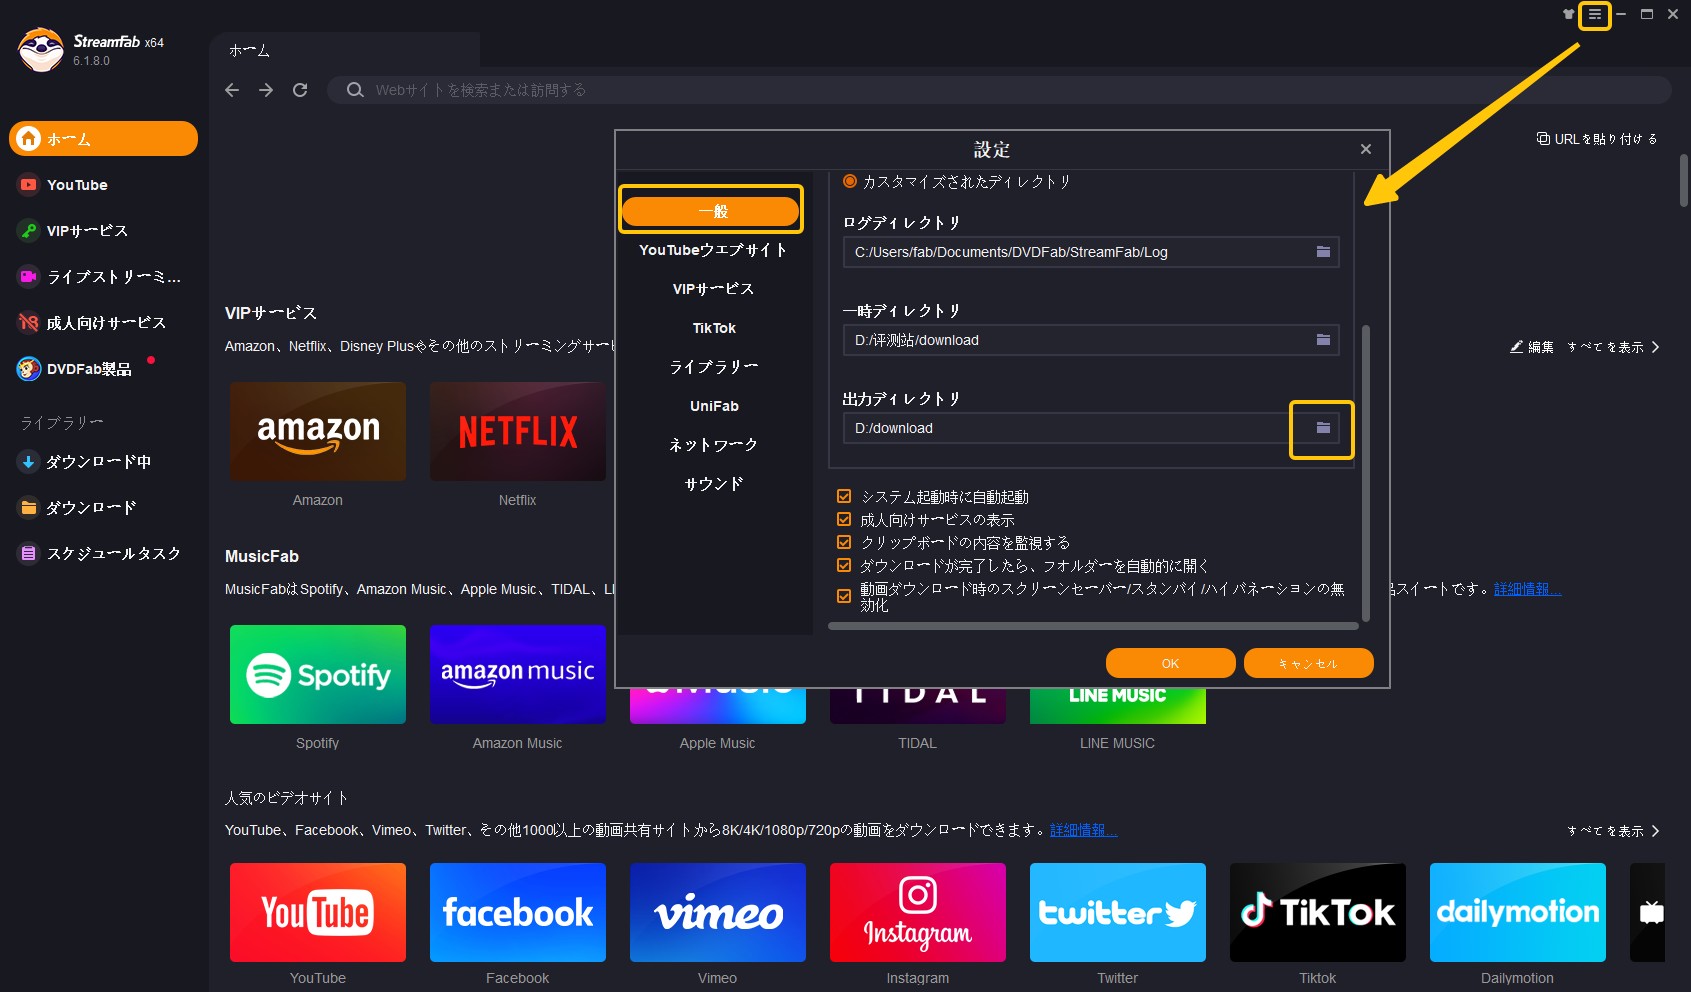Screen dimensions: 1691x992
Task: Select カスタマイズされたディレクトリ radio button
Action: 850,181
